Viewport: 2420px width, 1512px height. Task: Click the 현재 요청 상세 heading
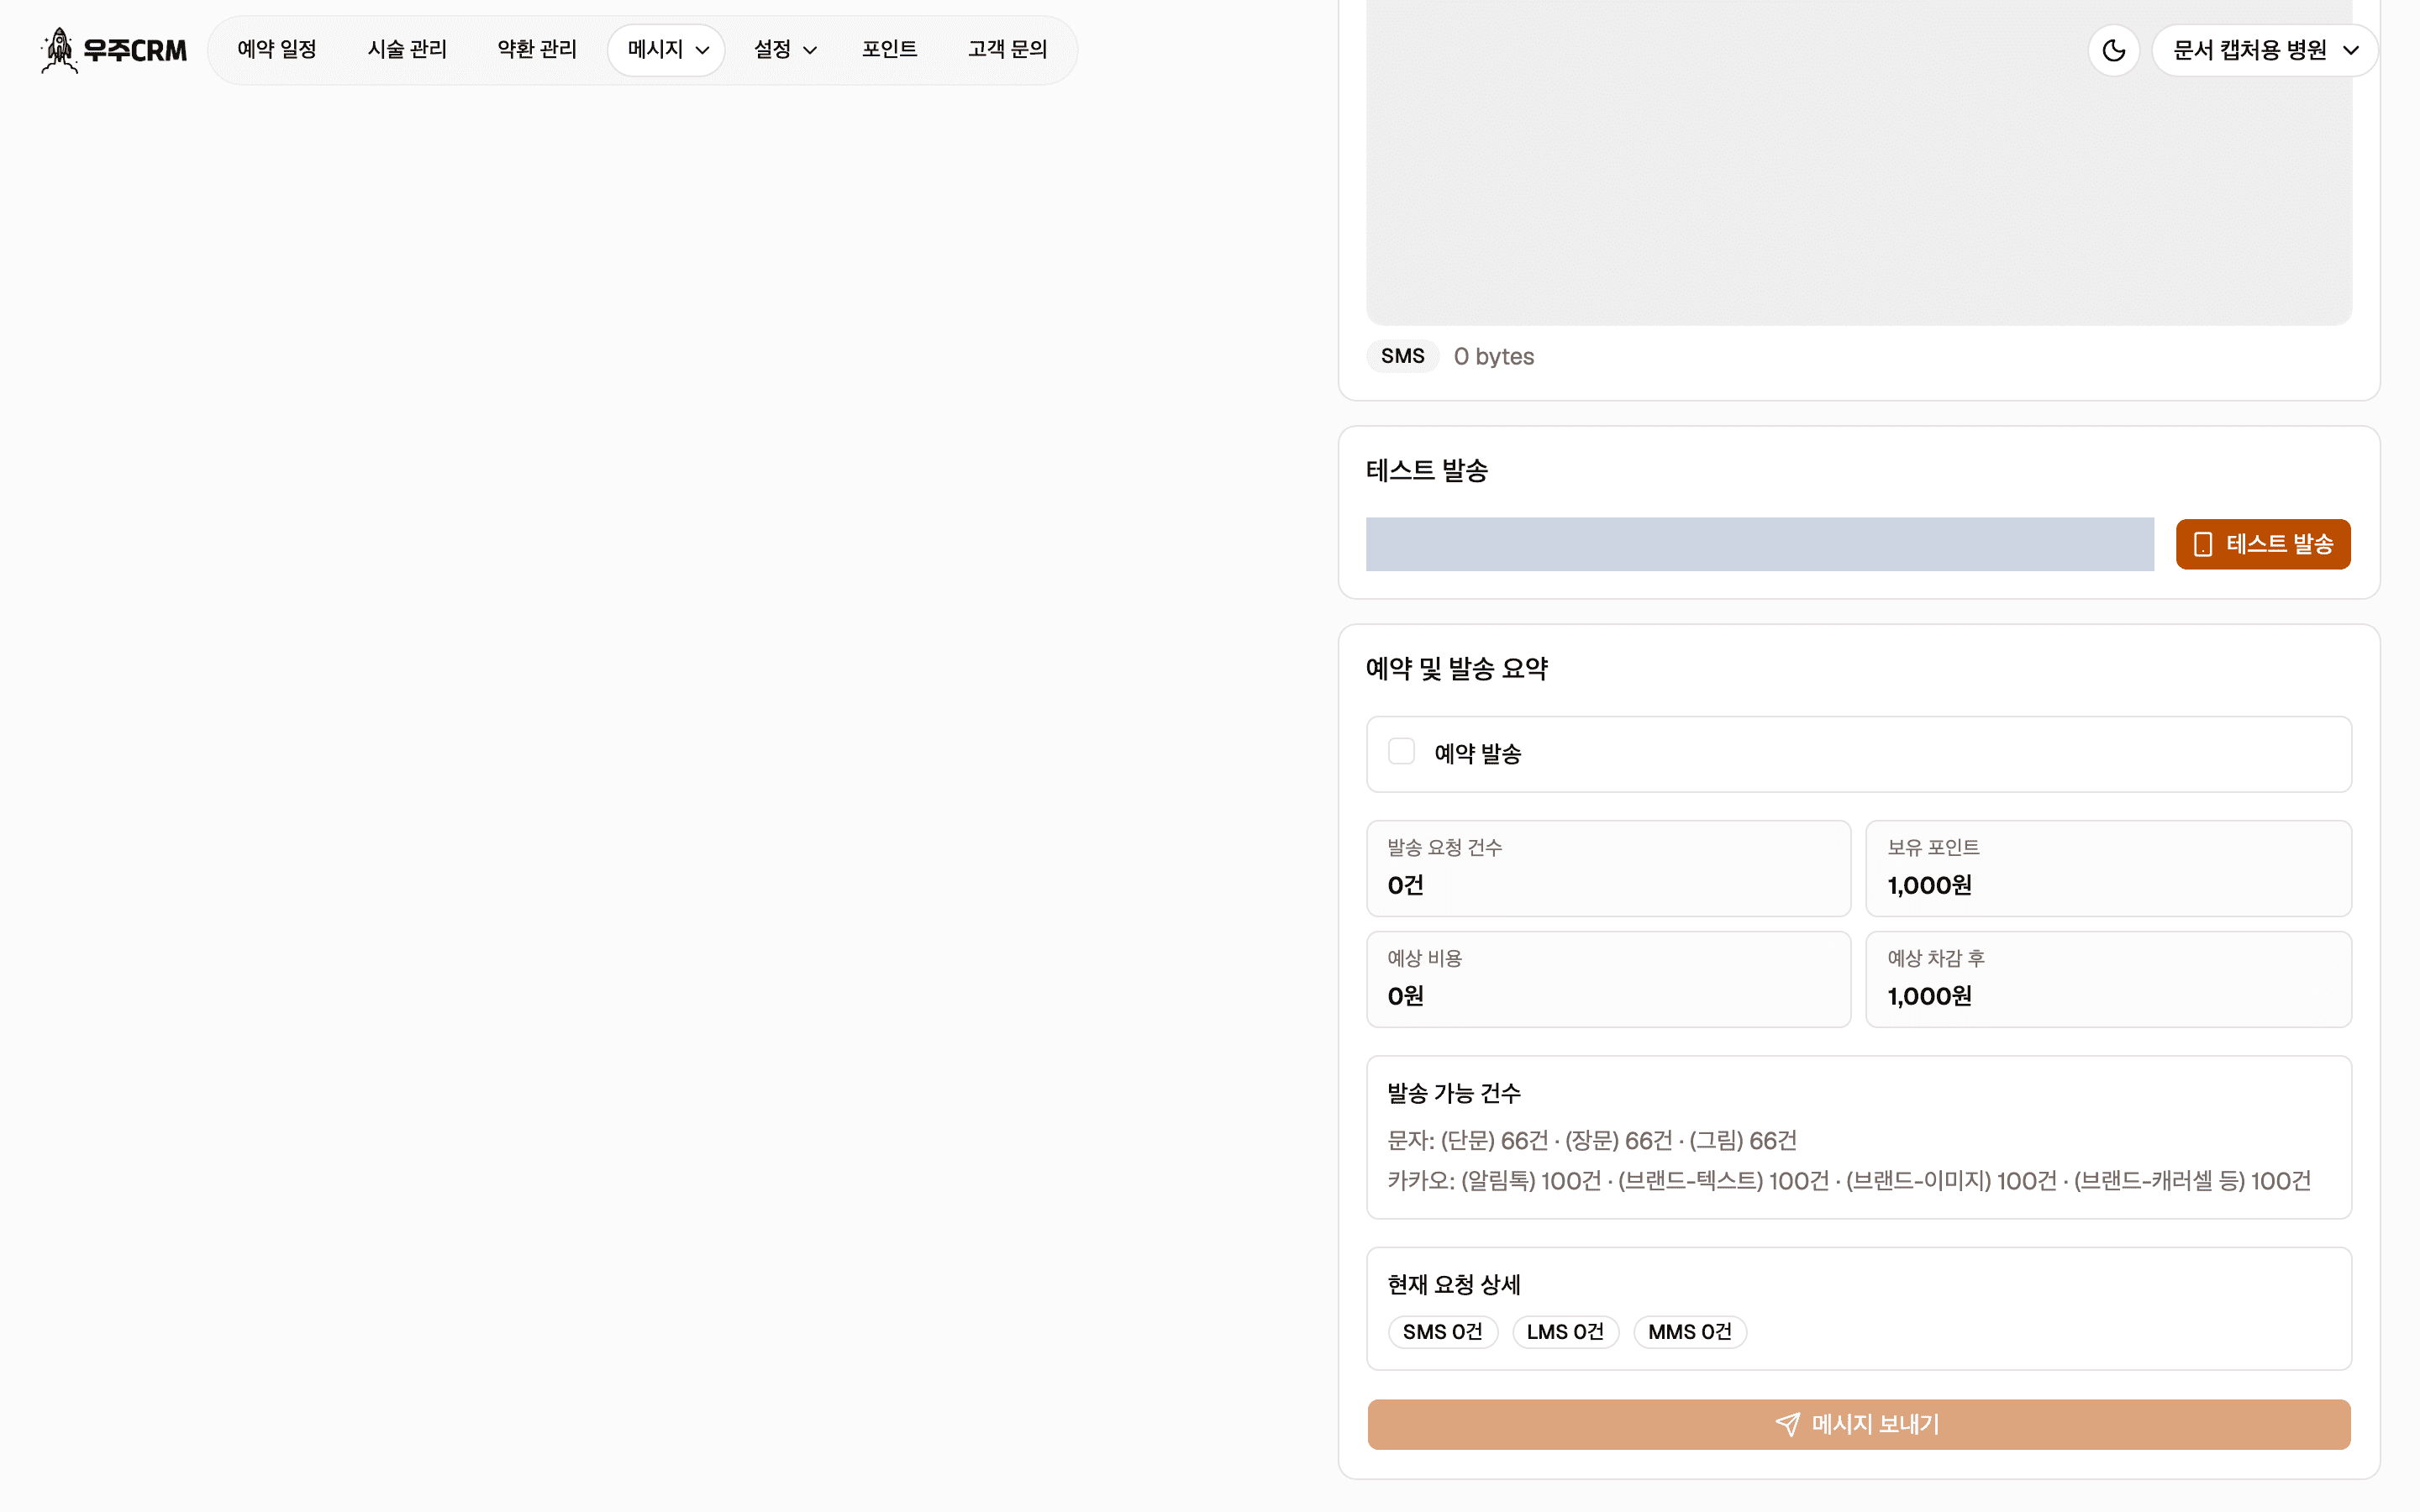[x=1454, y=1284]
